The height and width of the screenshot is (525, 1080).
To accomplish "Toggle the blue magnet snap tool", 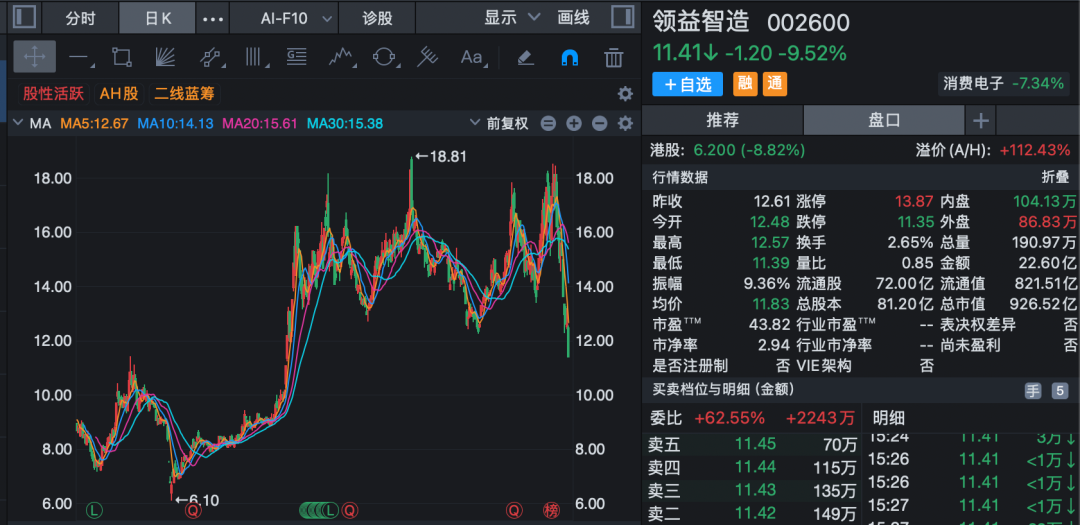I will (570, 58).
